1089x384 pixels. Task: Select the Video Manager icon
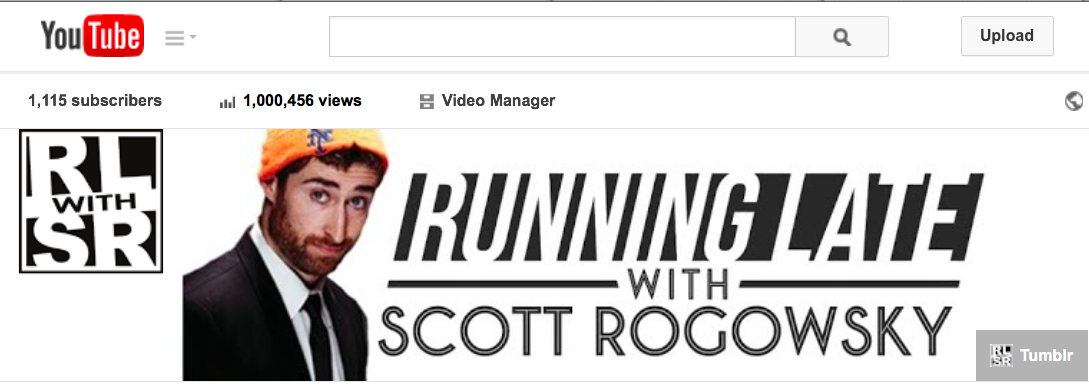click(x=426, y=102)
